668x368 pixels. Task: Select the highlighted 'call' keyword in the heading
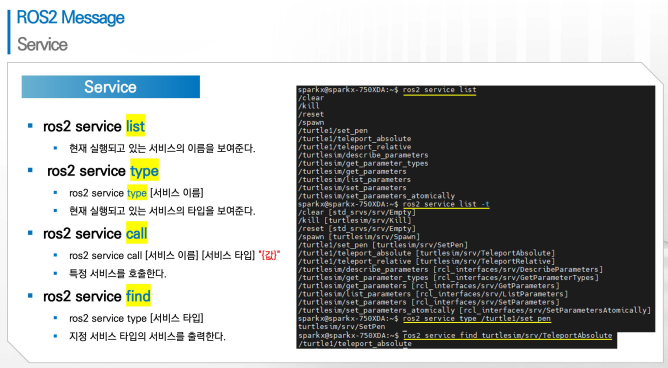pyautogui.click(x=137, y=233)
